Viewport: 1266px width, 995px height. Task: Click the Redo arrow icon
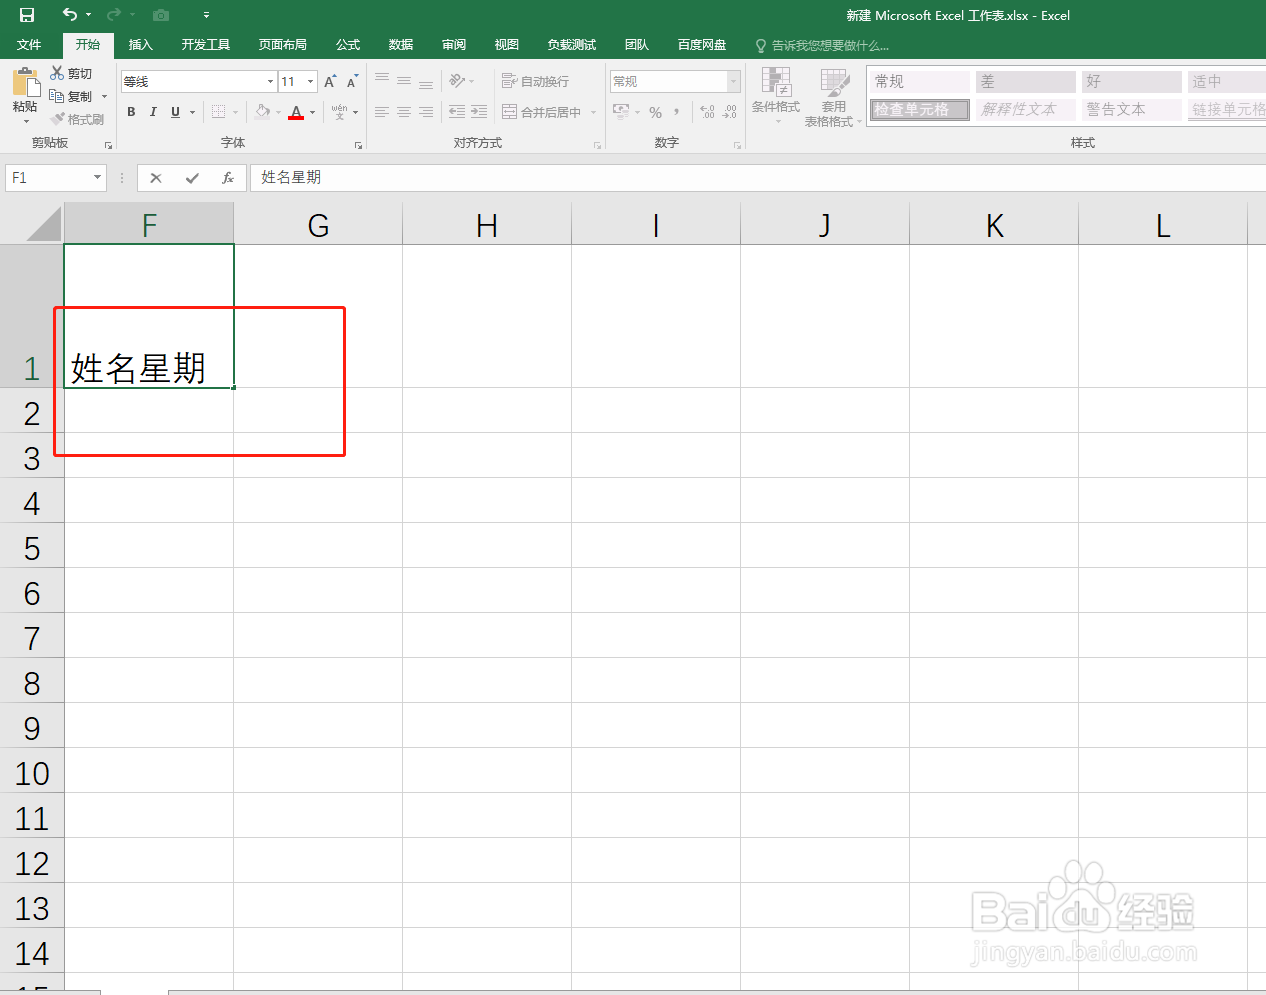click(x=112, y=14)
